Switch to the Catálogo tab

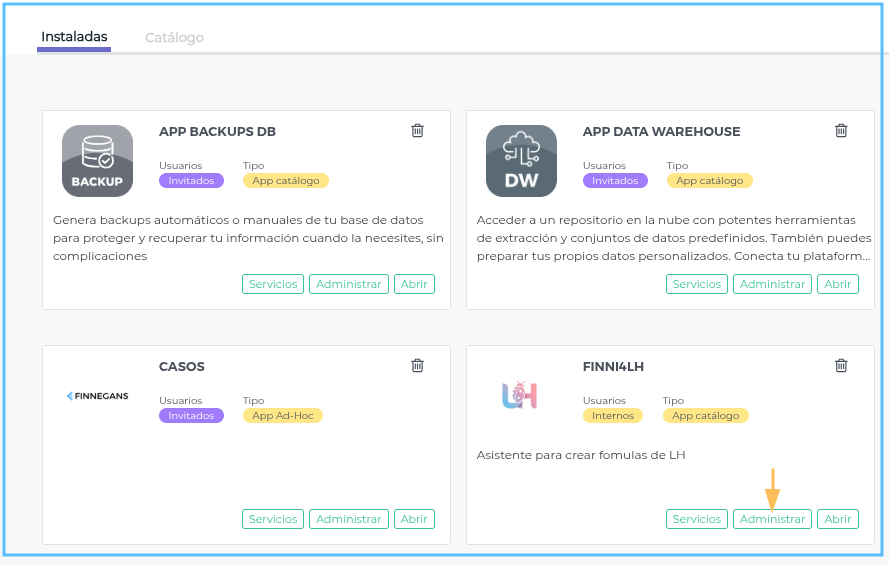pyautogui.click(x=174, y=38)
